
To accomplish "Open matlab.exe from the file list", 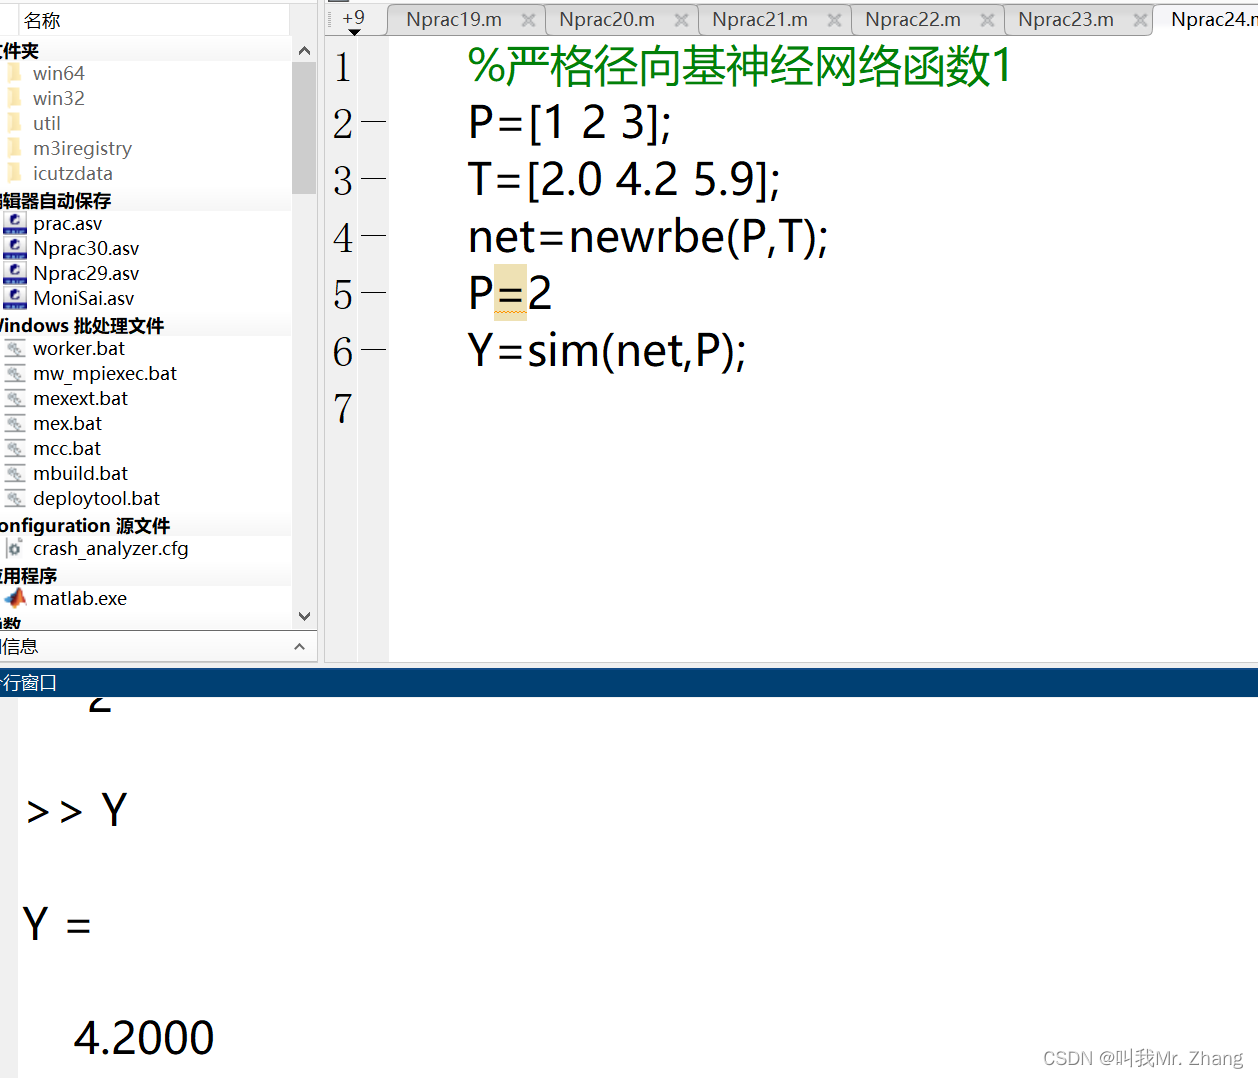I will coord(79,597).
